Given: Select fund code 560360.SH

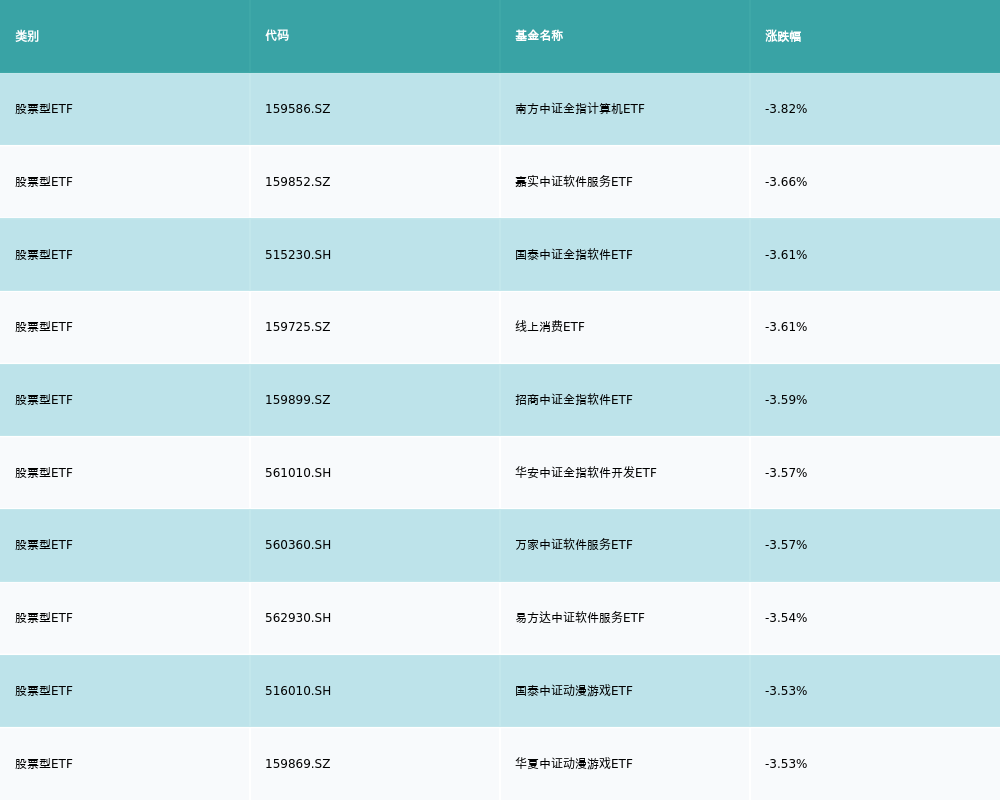Looking at the screenshot, I should [298, 545].
